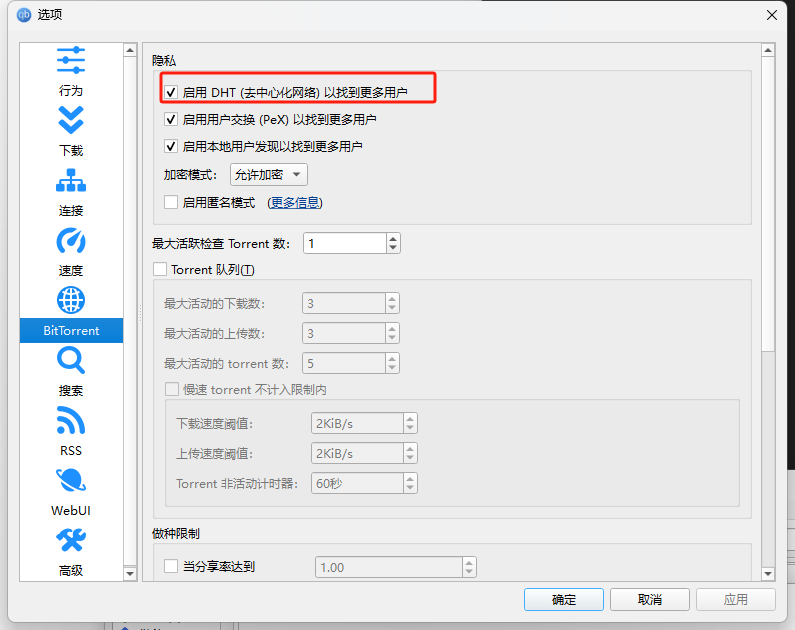Image resolution: width=795 pixels, height=630 pixels.
Task: Switch to the 速度 tab label
Action: 70,271
